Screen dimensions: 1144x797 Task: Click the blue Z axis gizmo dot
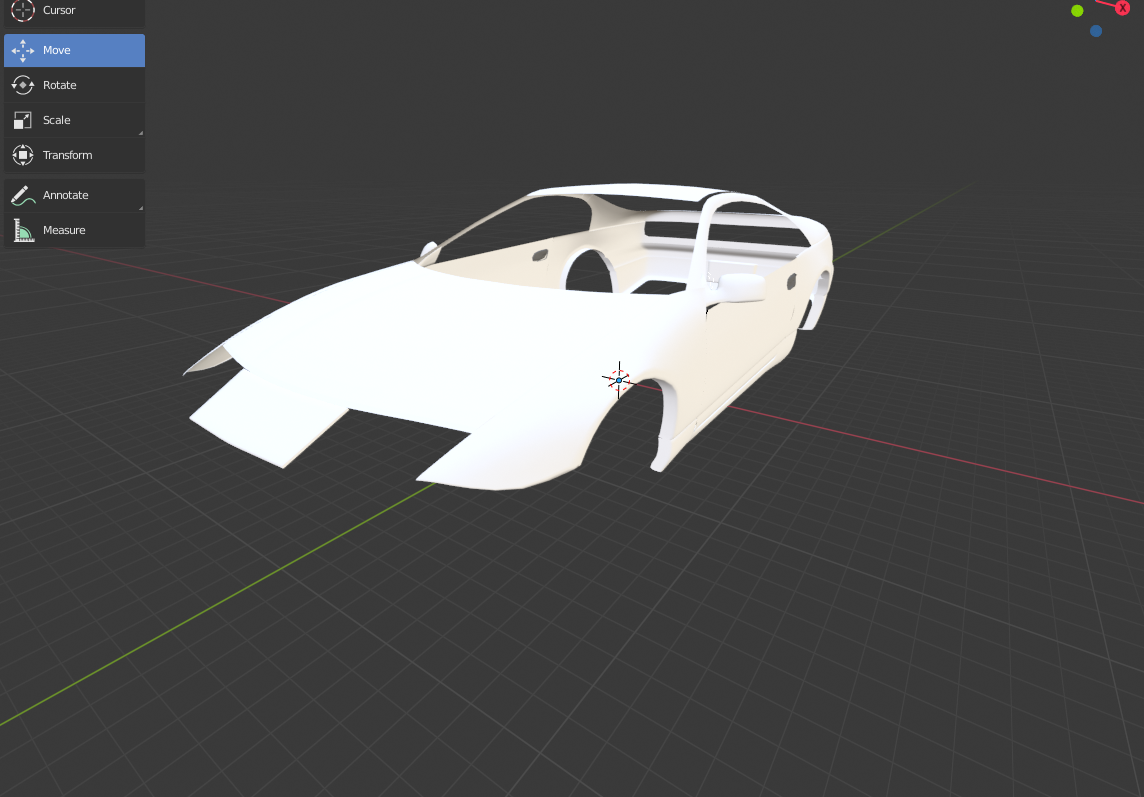1096,31
